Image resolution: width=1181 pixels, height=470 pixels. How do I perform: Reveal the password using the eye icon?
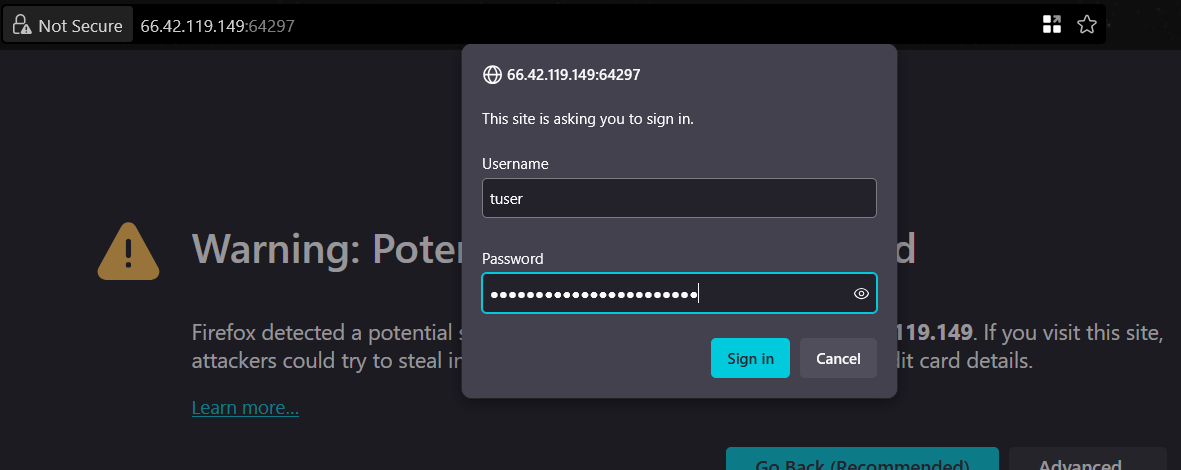point(861,294)
